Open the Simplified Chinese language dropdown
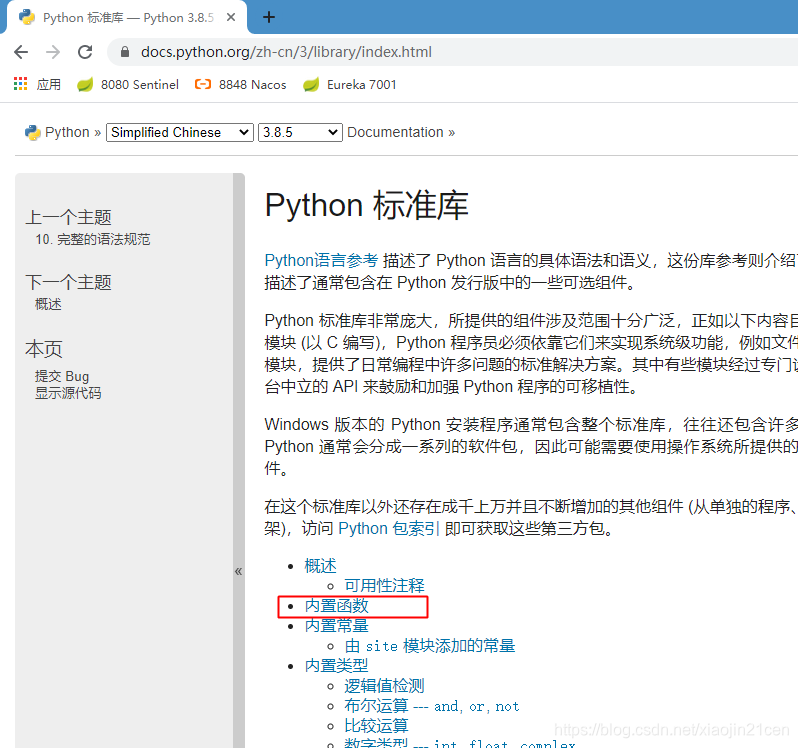Viewport: 798px width, 748px height. coord(180,132)
